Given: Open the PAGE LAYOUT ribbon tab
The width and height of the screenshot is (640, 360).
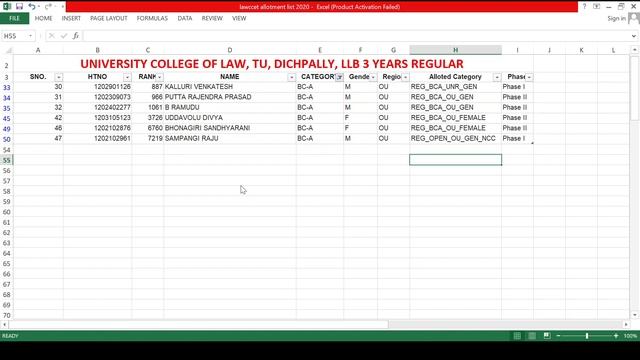Looking at the screenshot, I should [x=109, y=18].
